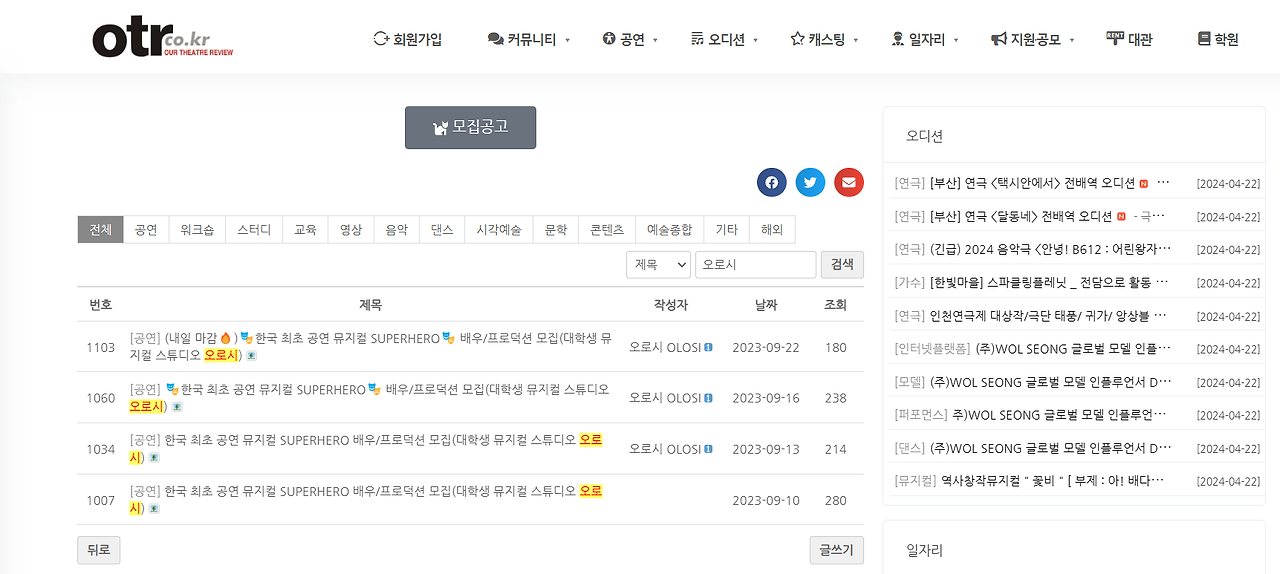Open (긴급) 2024 음악극 <안녕! B612 link

(x=1050, y=249)
